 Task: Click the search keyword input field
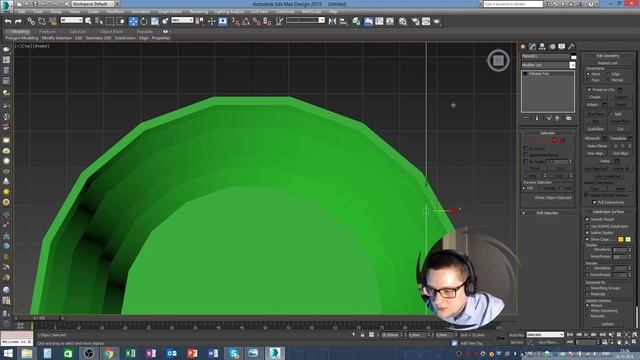click(513, 4)
